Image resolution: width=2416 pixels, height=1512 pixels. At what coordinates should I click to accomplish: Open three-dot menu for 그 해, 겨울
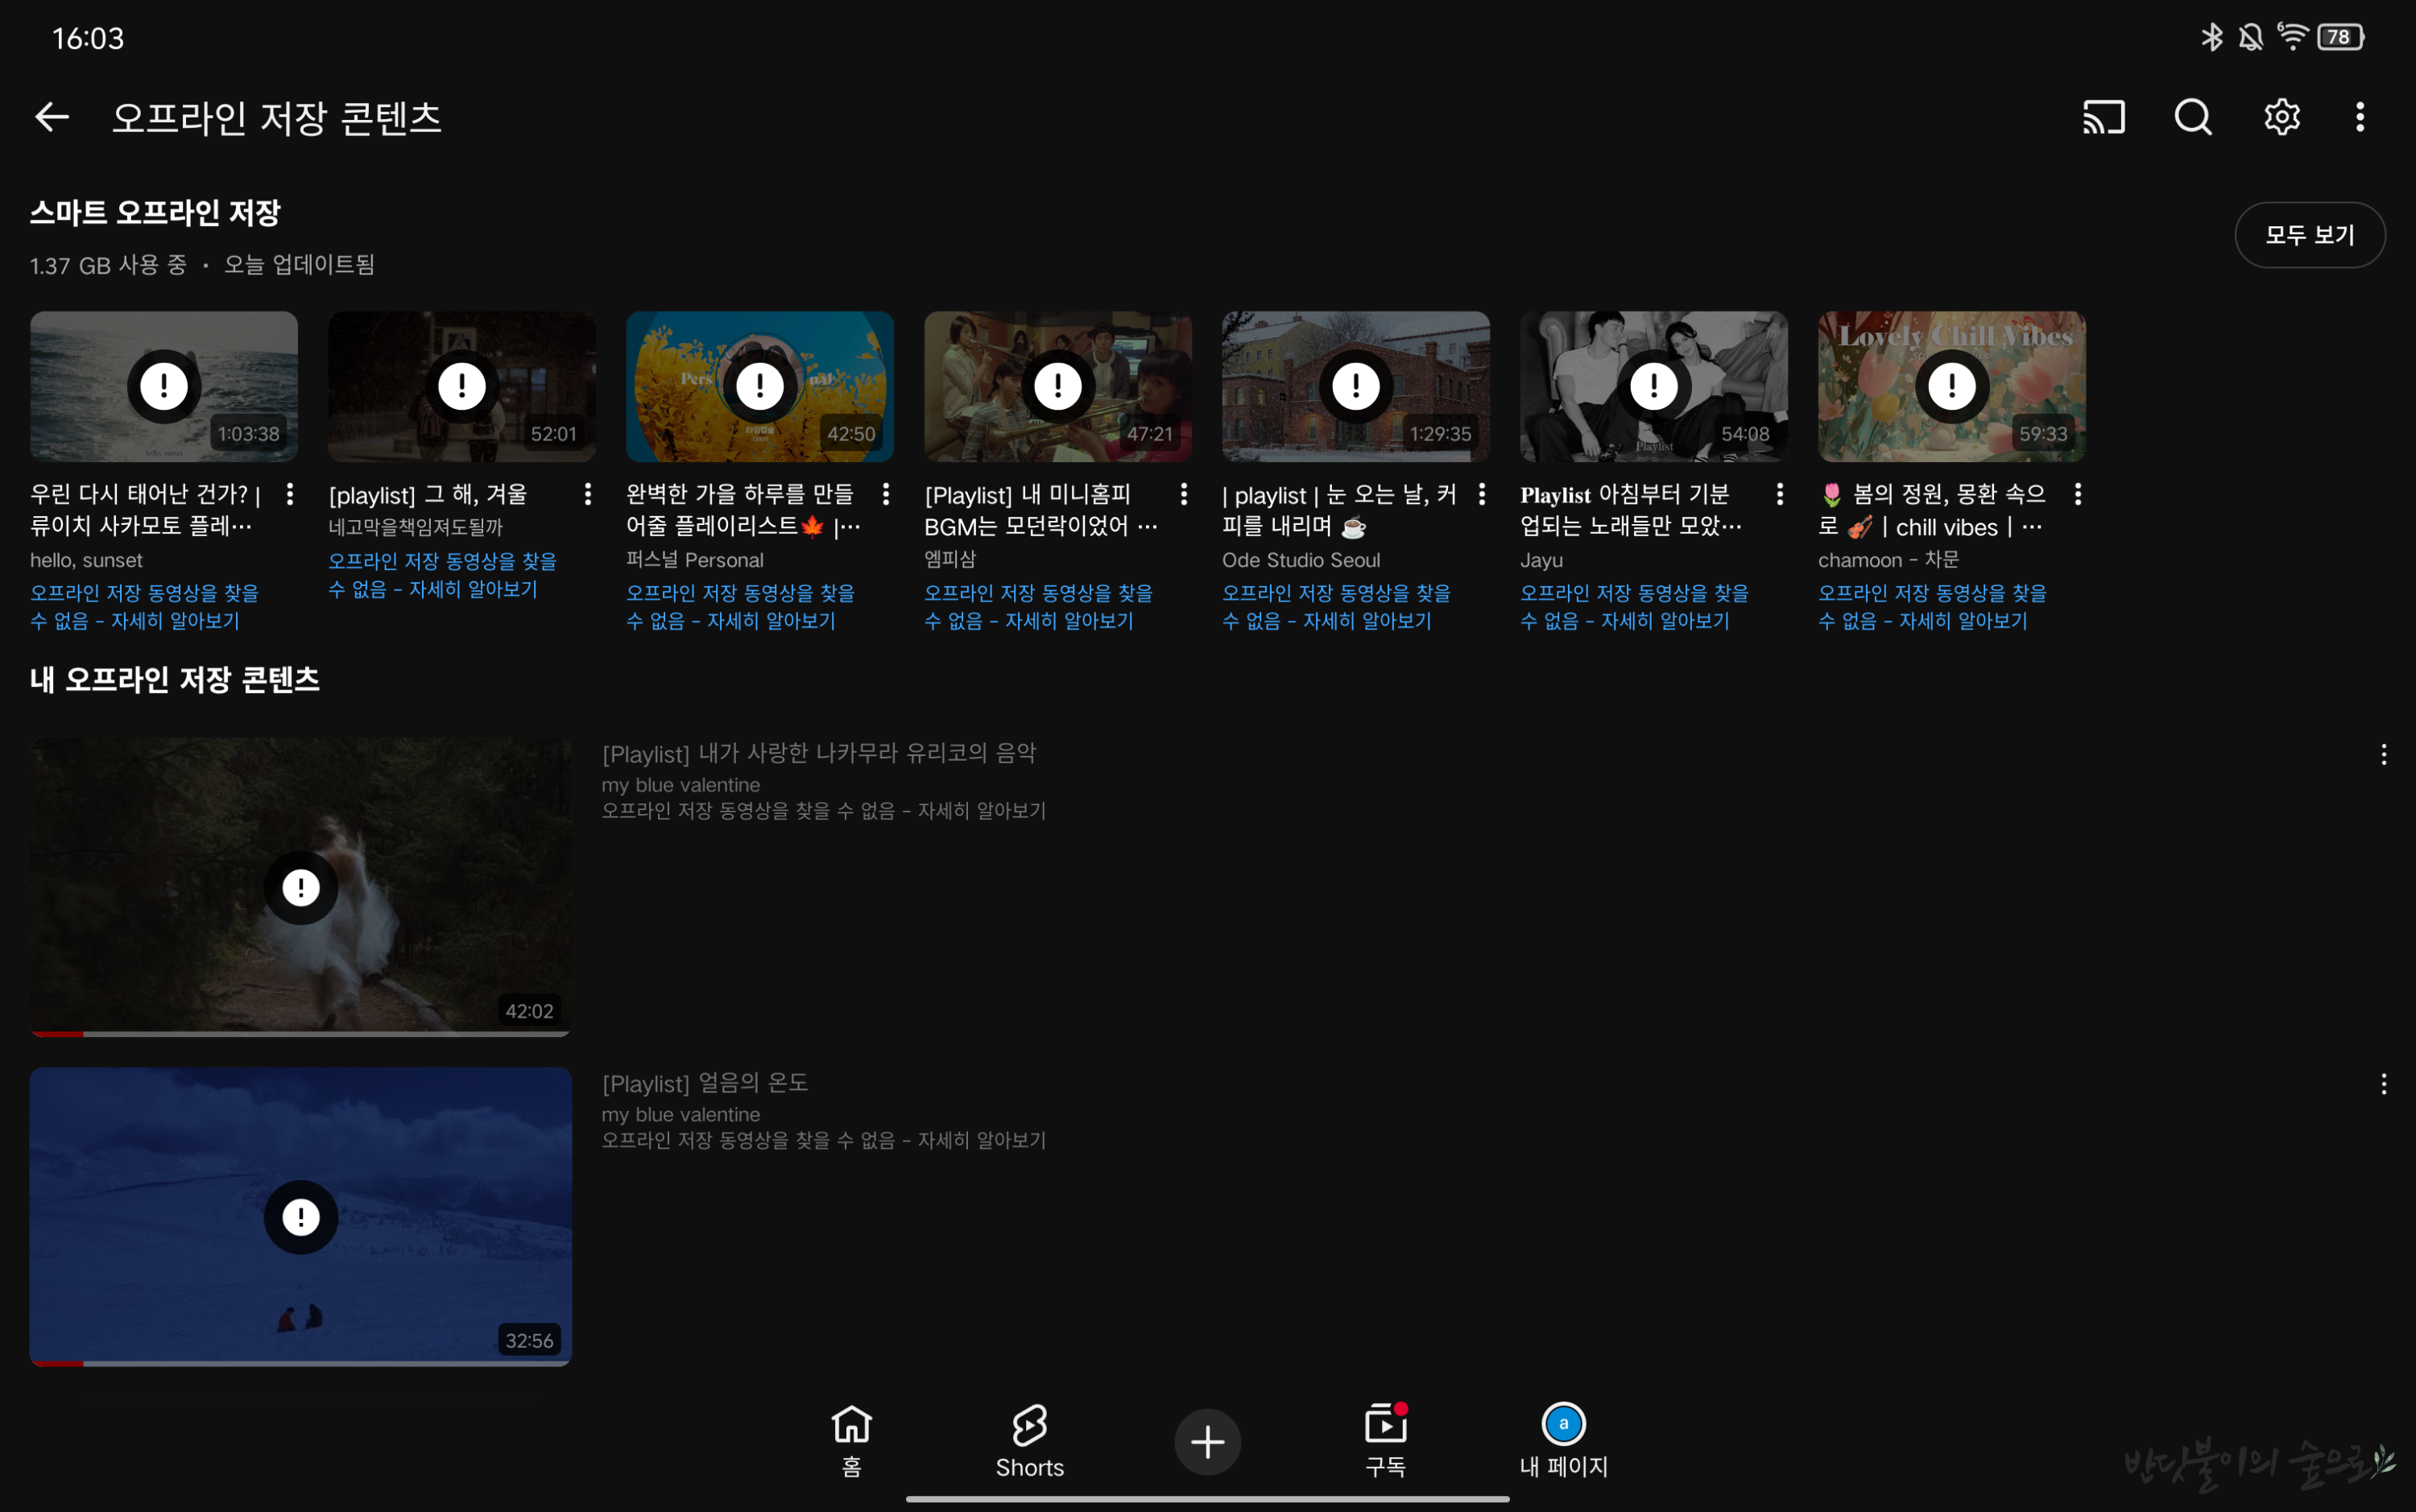pyautogui.click(x=588, y=494)
